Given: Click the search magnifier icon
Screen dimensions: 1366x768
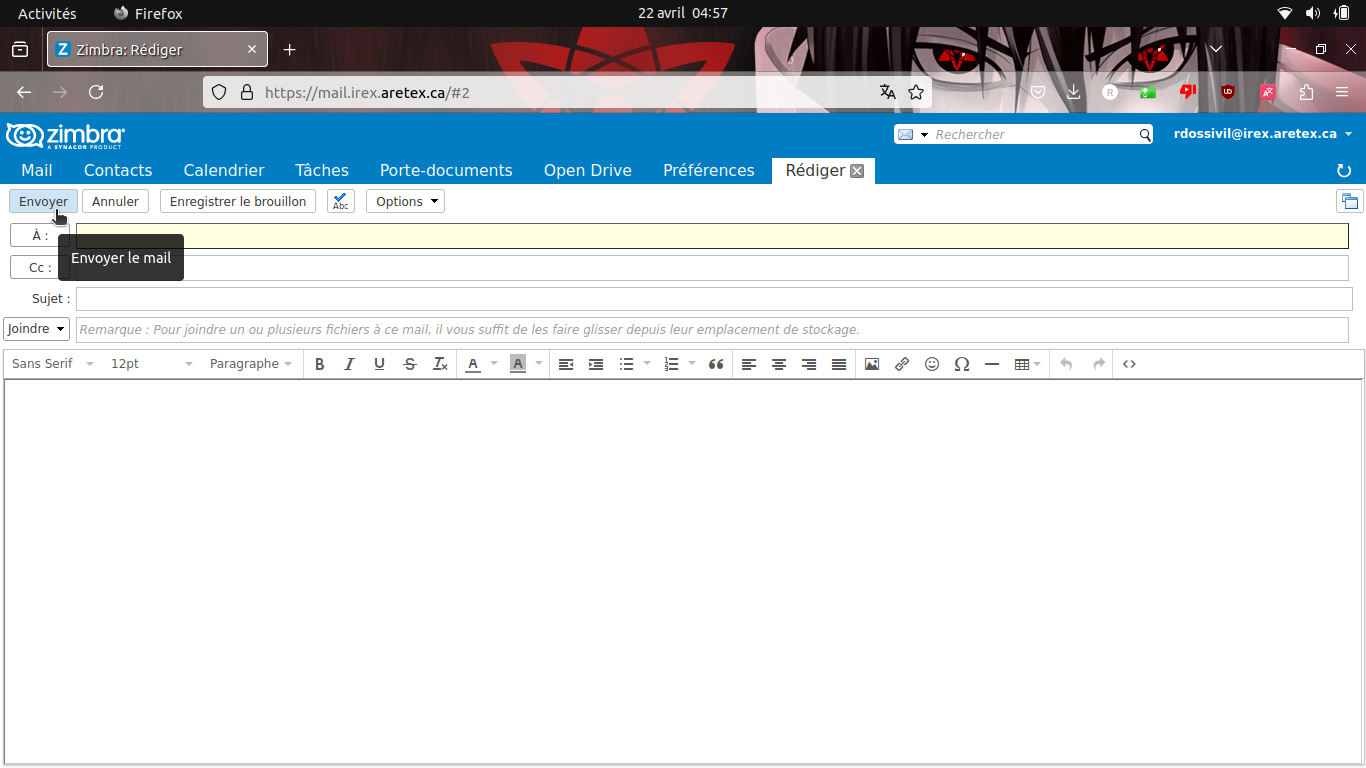Looking at the screenshot, I should coord(1146,135).
